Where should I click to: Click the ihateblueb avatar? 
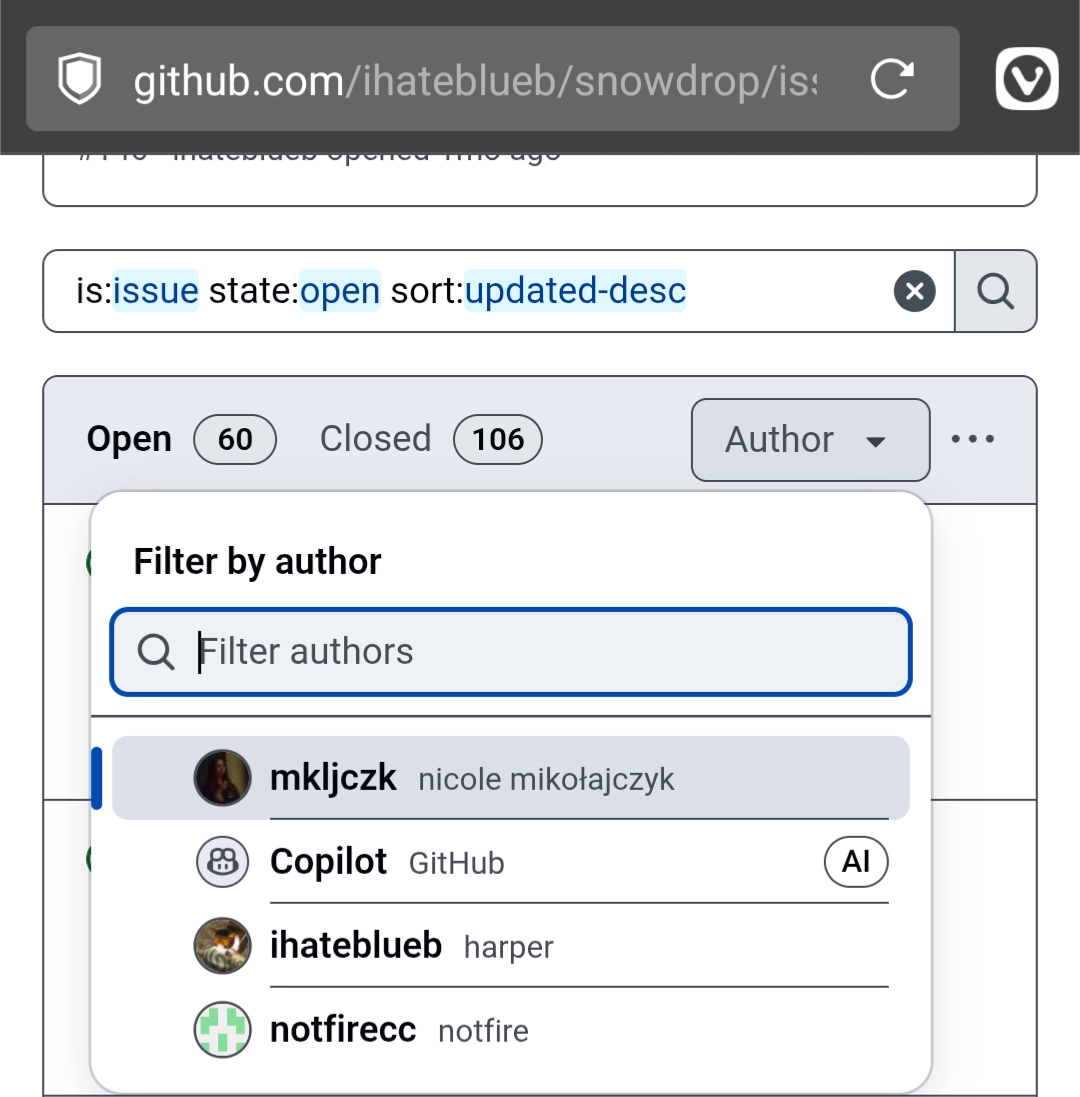(x=222, y=946)
